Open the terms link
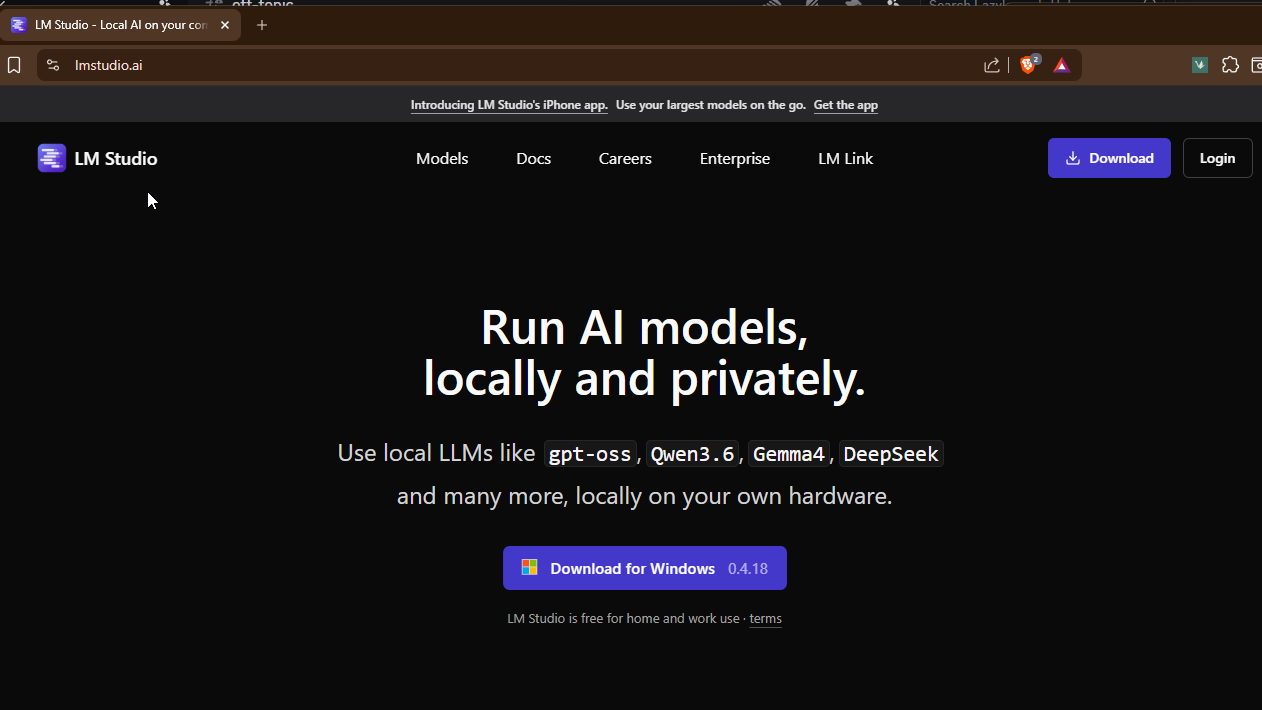 (x=765, y=619)
